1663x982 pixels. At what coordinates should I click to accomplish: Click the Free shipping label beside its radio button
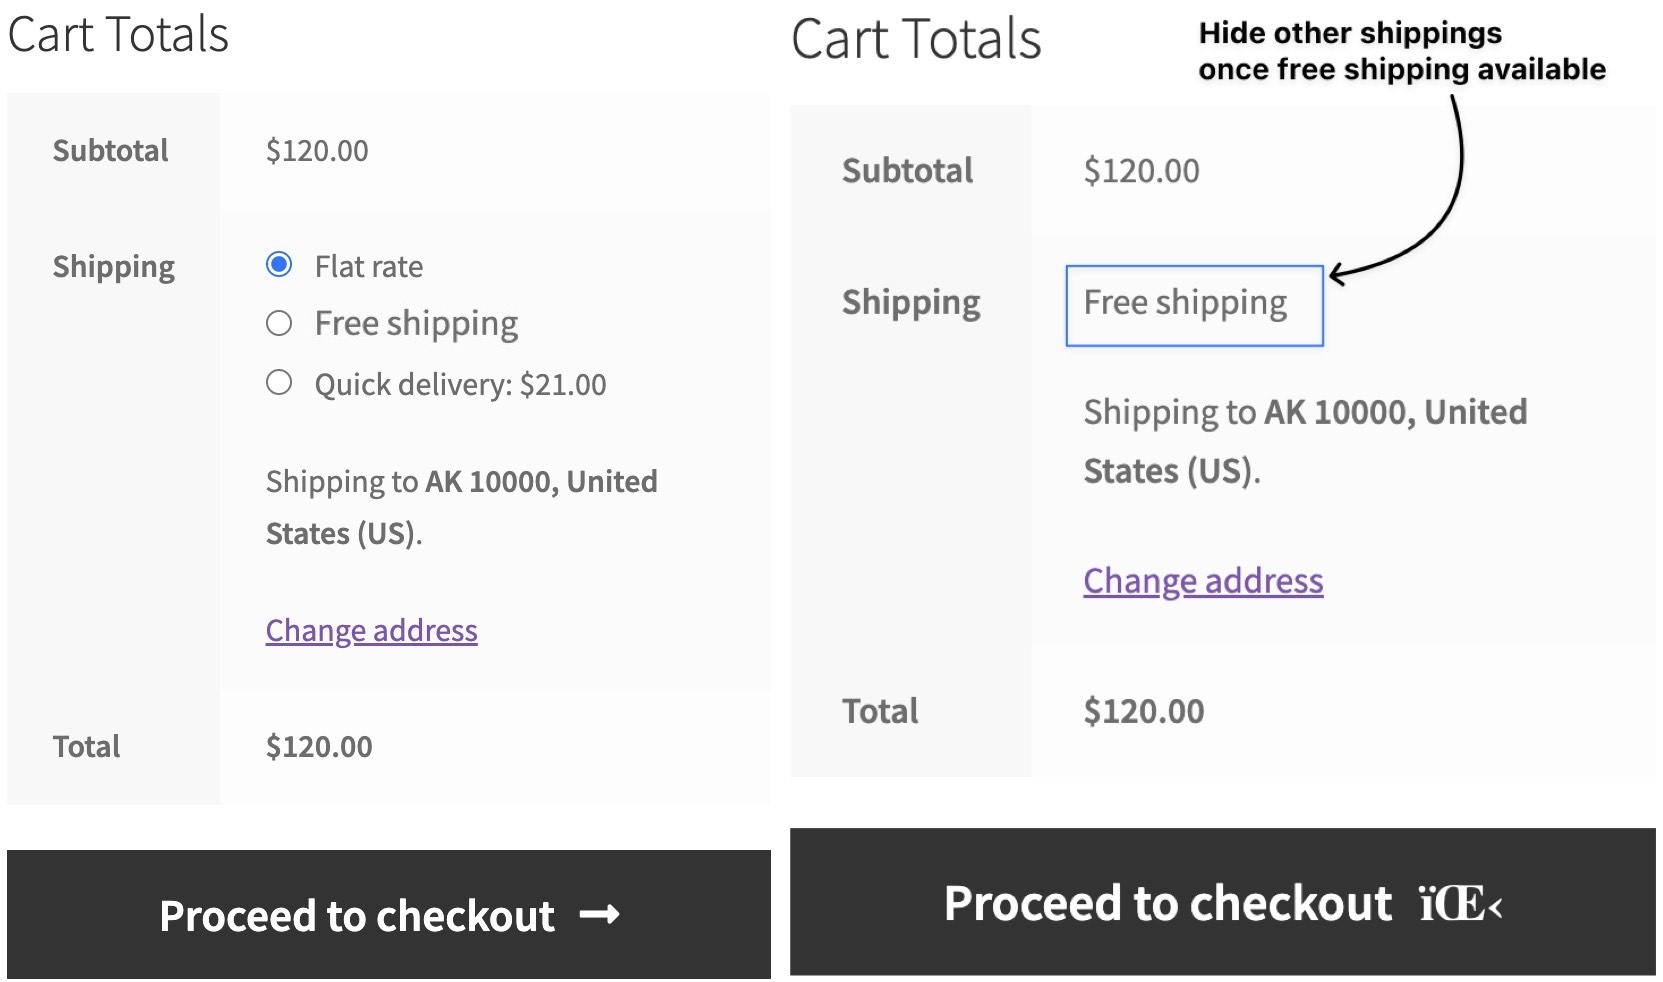point(416,324)
